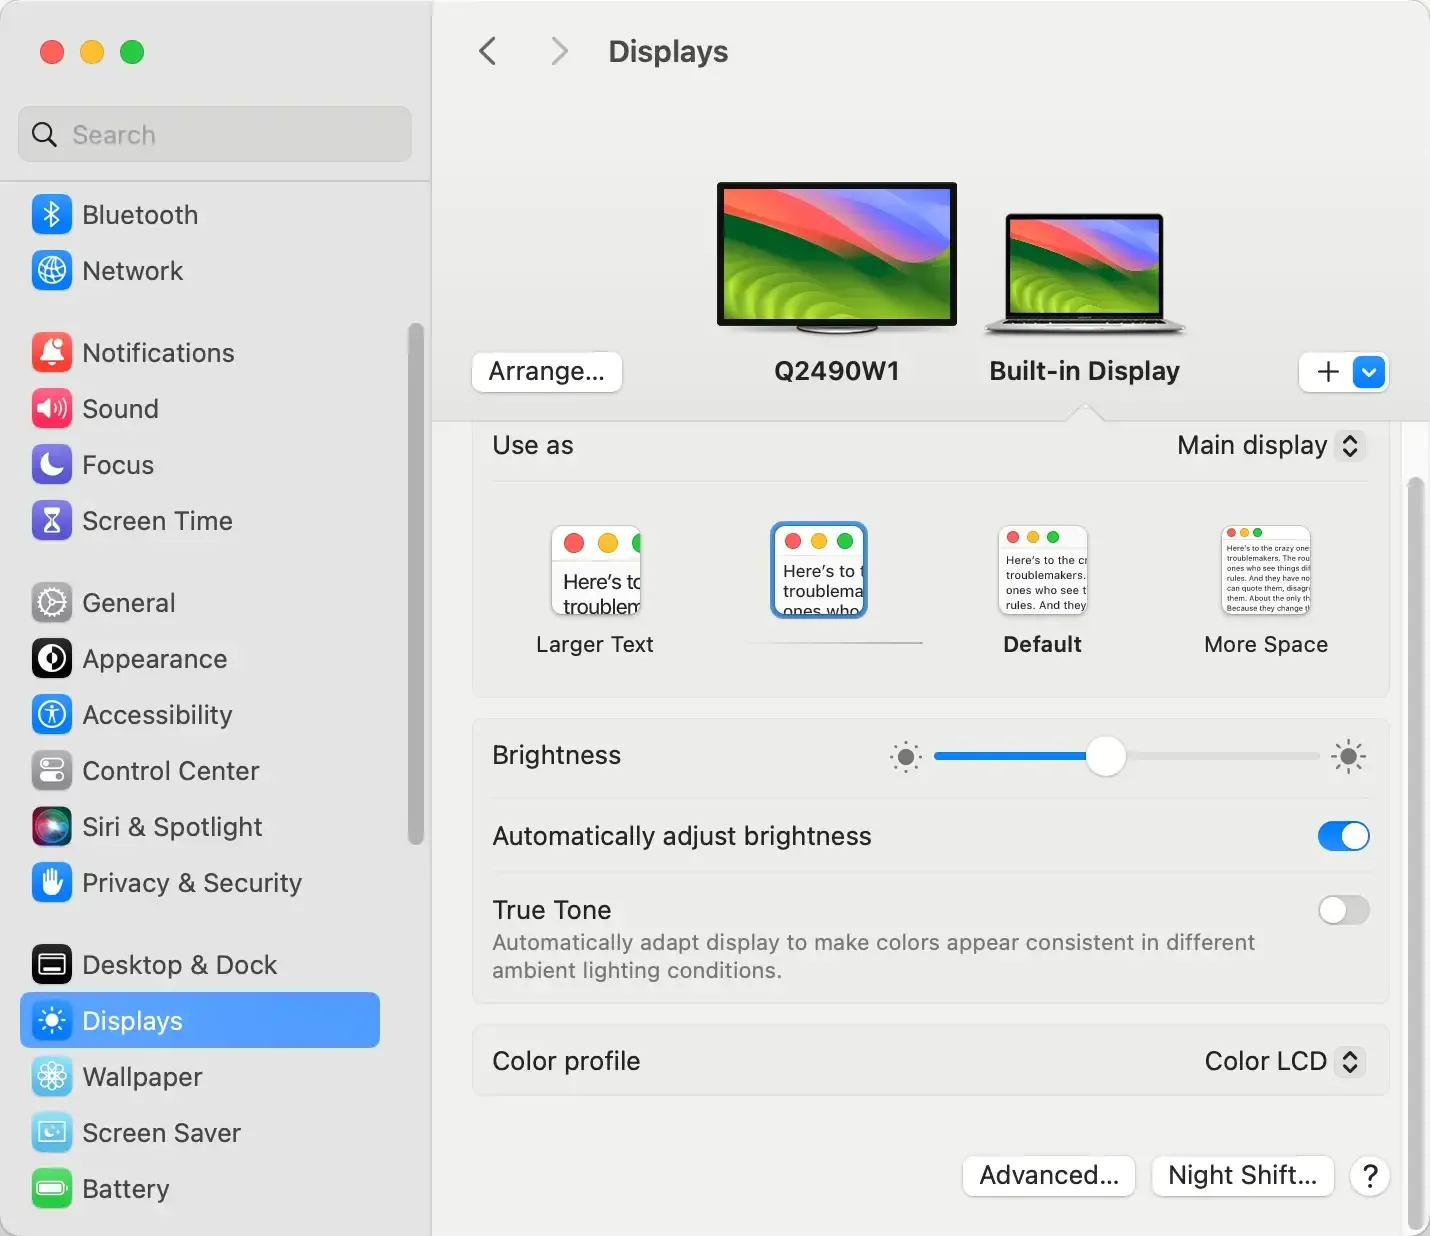This screenshot has height=1236, width=1430.
Task: Click the plus add display button
Action: 1327,372
